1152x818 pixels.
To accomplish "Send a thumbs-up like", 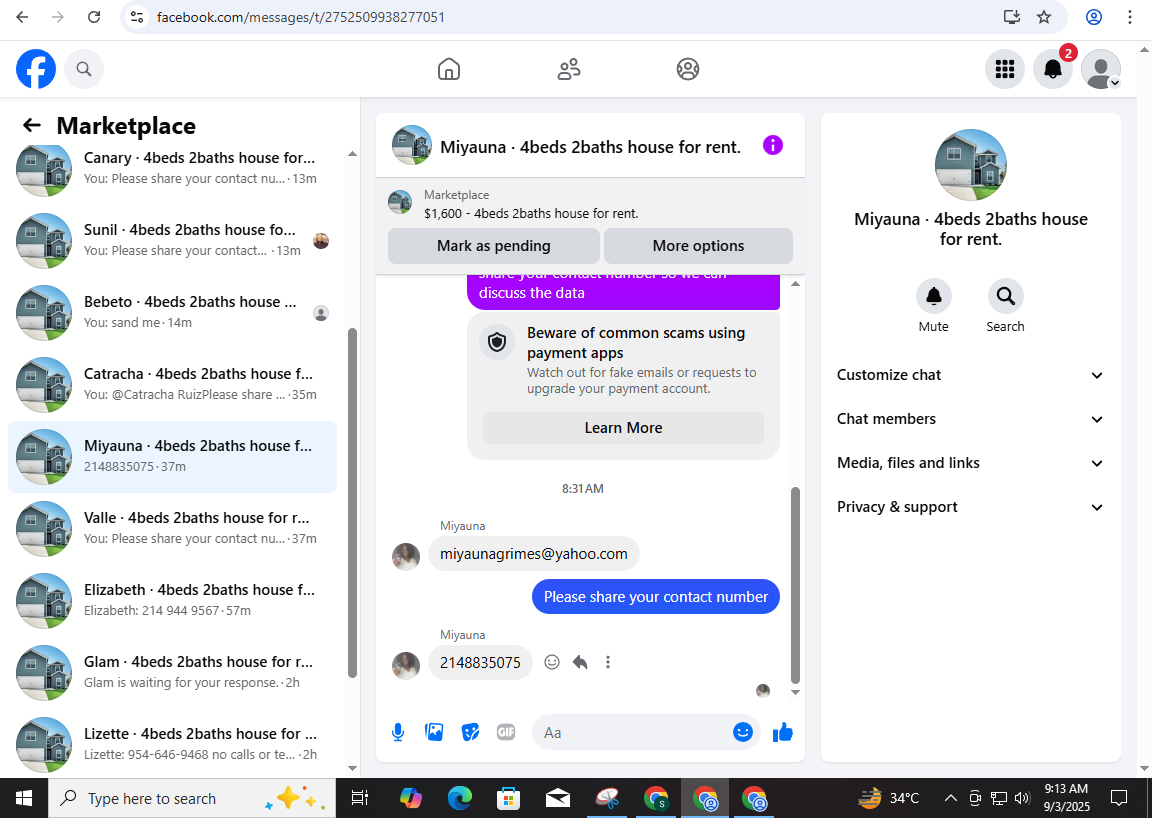I will [782, 732].
